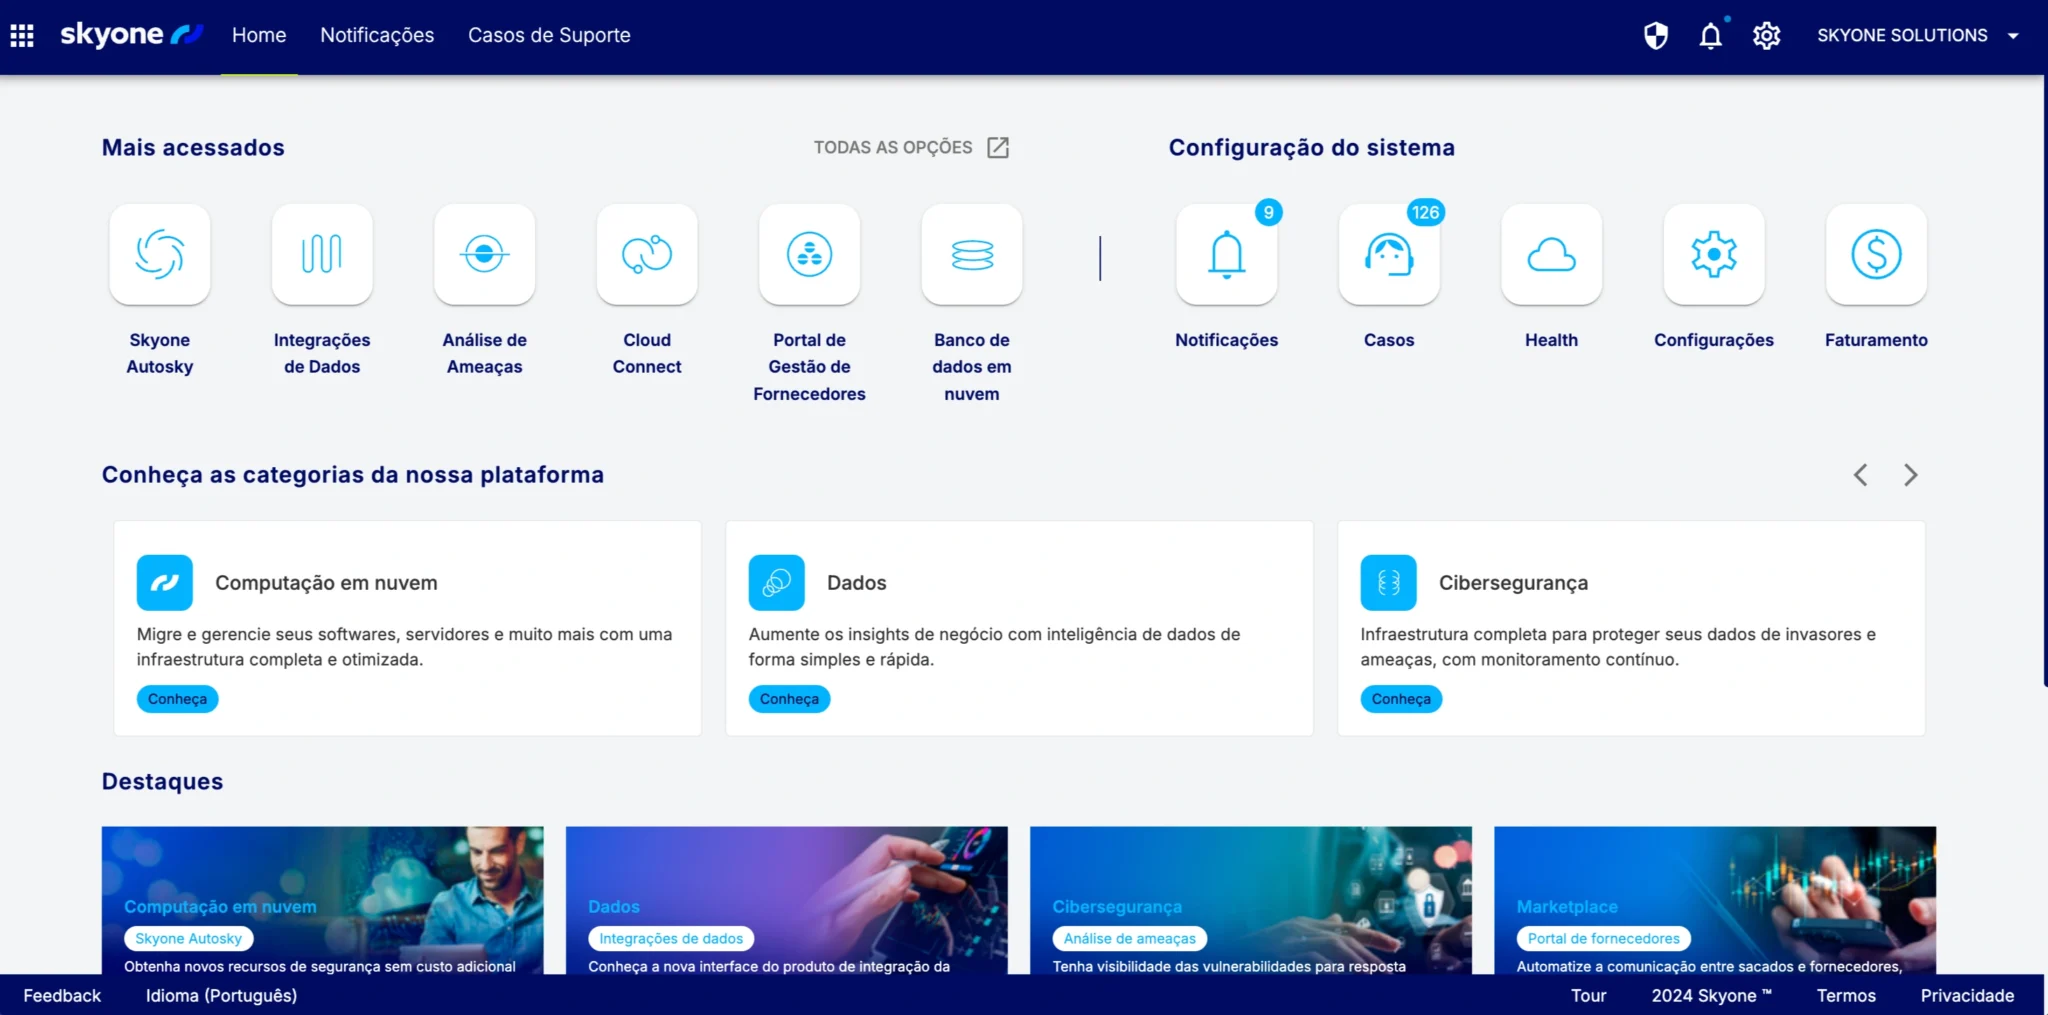The width and height of the screenshot is (2048, 1015).
Task: Open the header notification bell
Action: tap(1711, 36)
